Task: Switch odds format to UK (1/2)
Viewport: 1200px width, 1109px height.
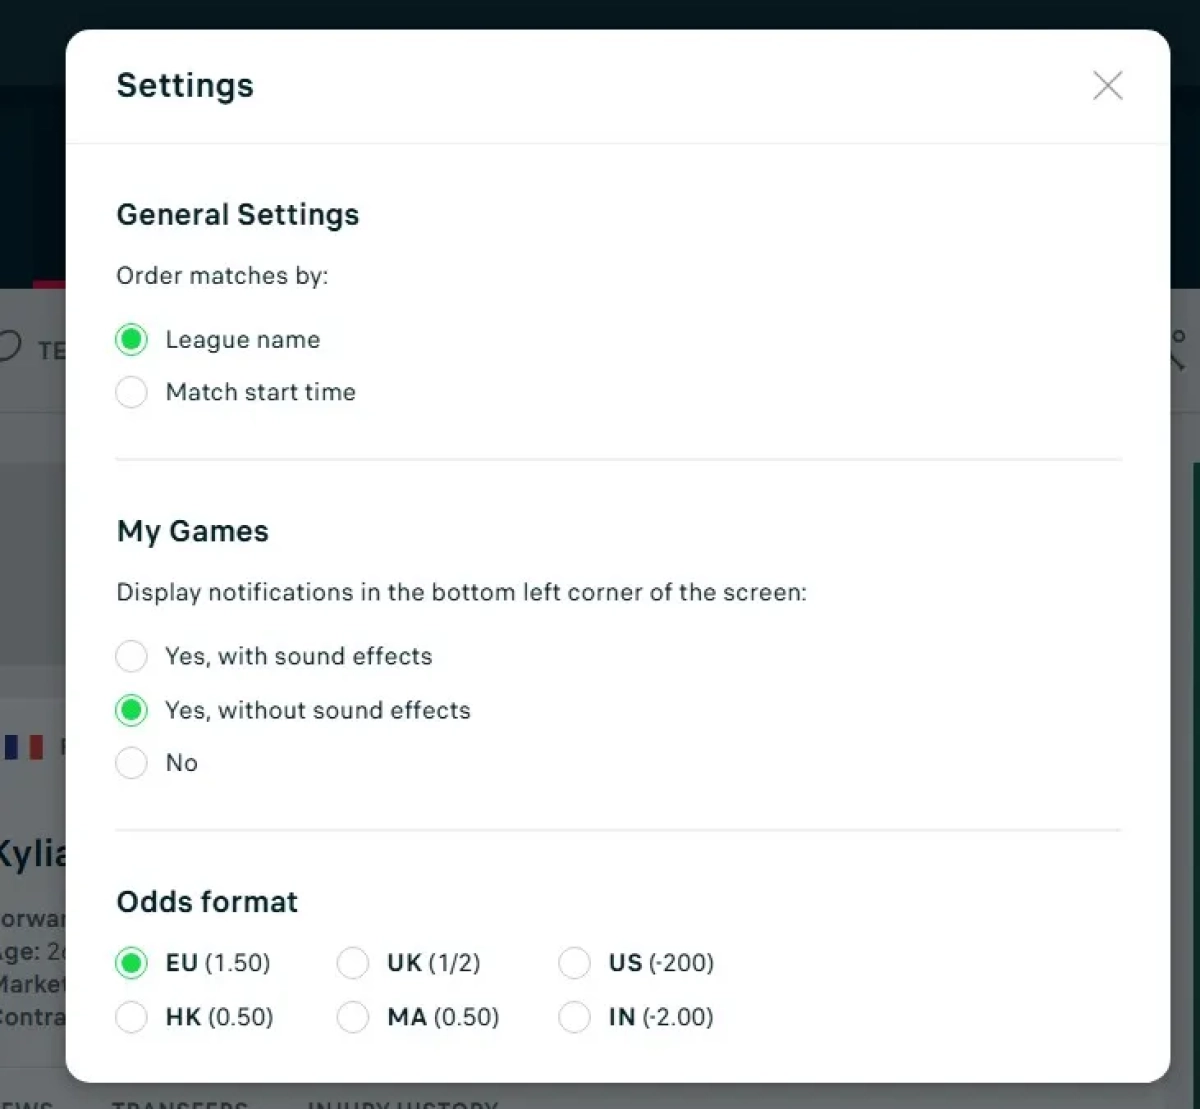Action: (353, 963)
